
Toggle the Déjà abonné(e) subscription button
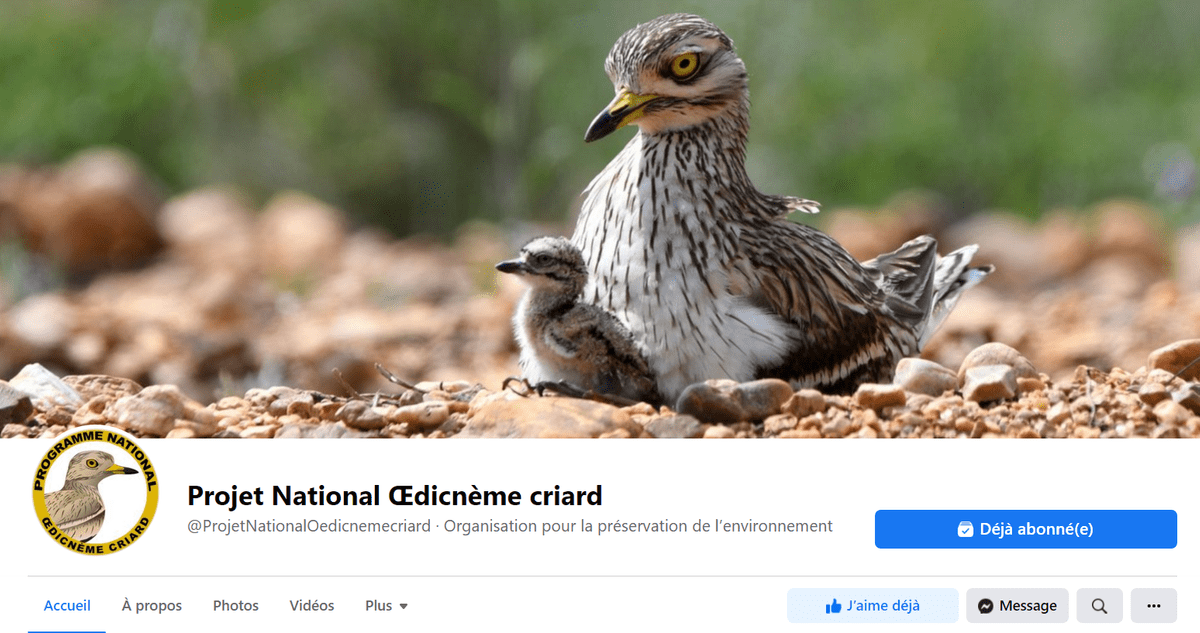point(1026,529)
